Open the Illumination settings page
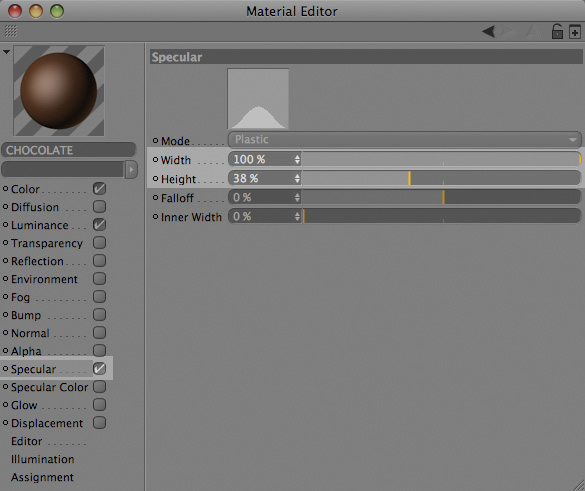Screen dimensions: 585x491 pos(43,459)
